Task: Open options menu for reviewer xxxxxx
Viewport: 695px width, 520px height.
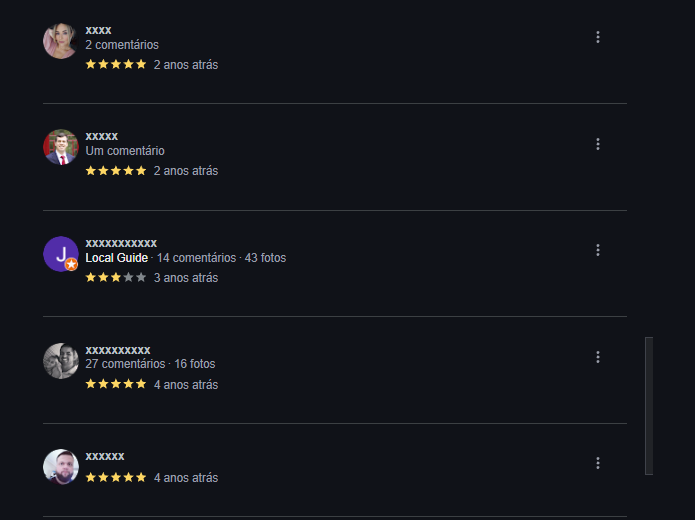Action: click(x=598, y=463)
